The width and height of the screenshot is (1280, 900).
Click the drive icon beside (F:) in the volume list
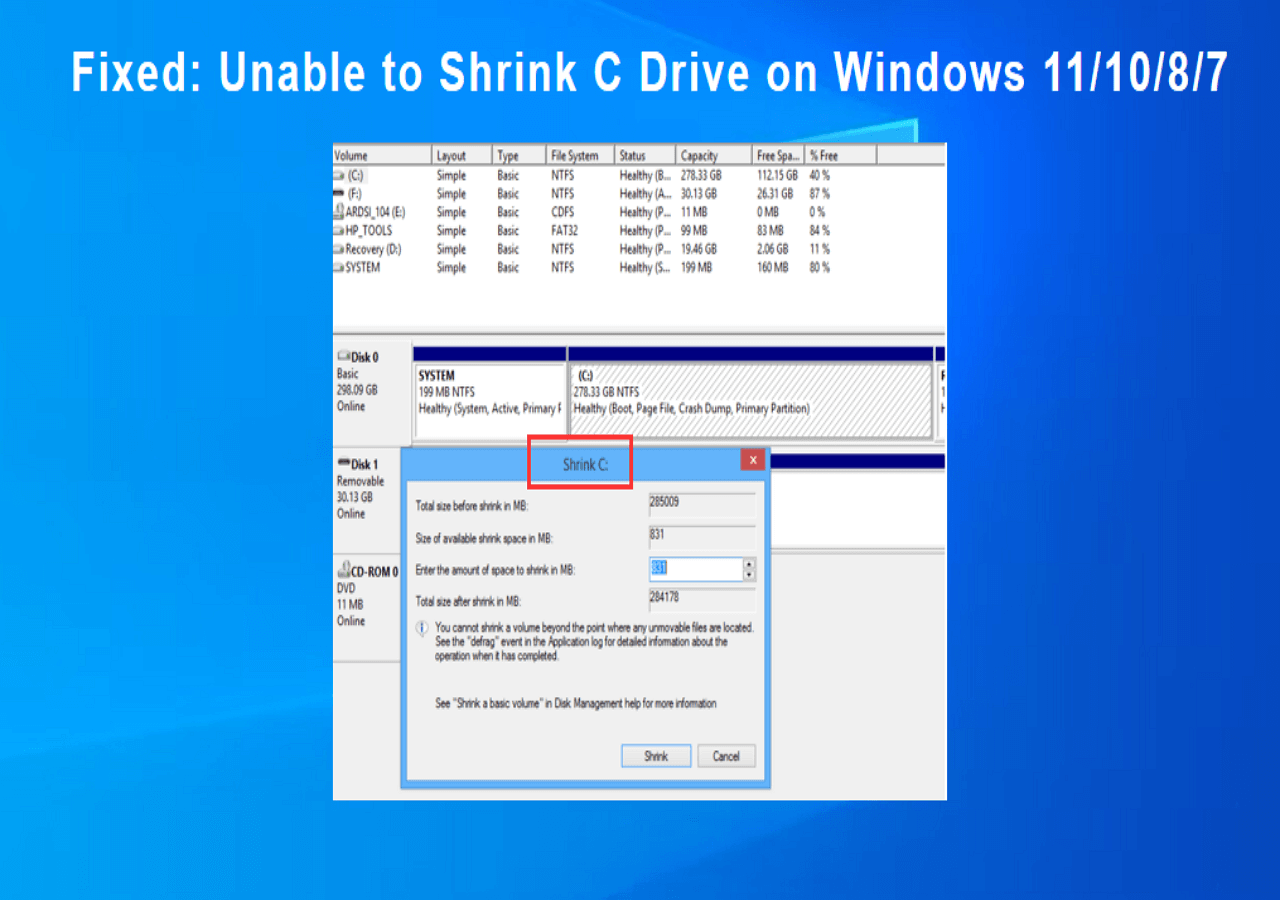339,193
